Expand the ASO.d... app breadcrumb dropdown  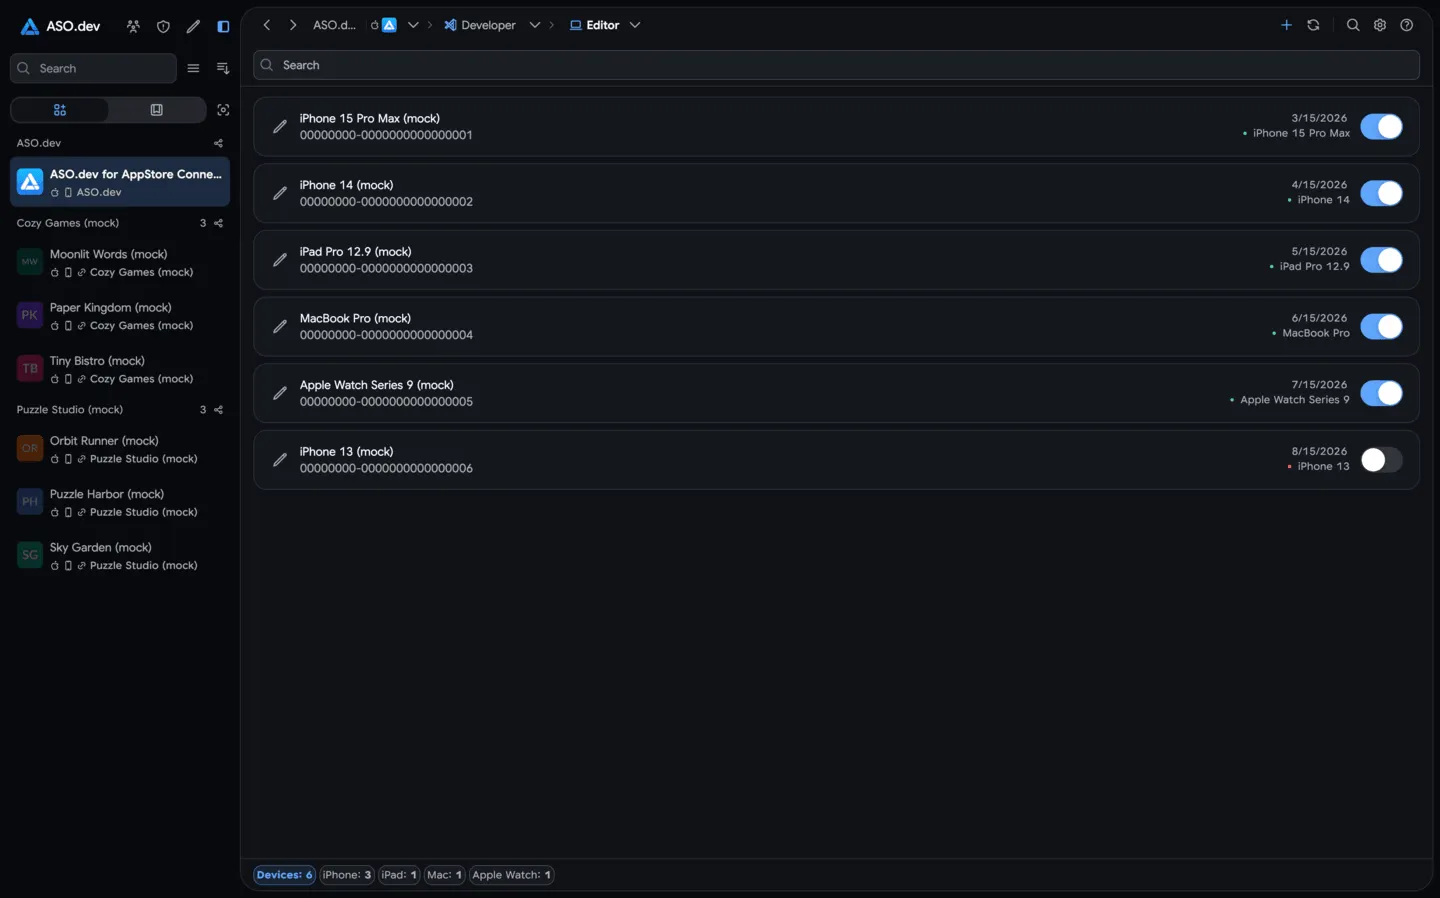(413, 25)
